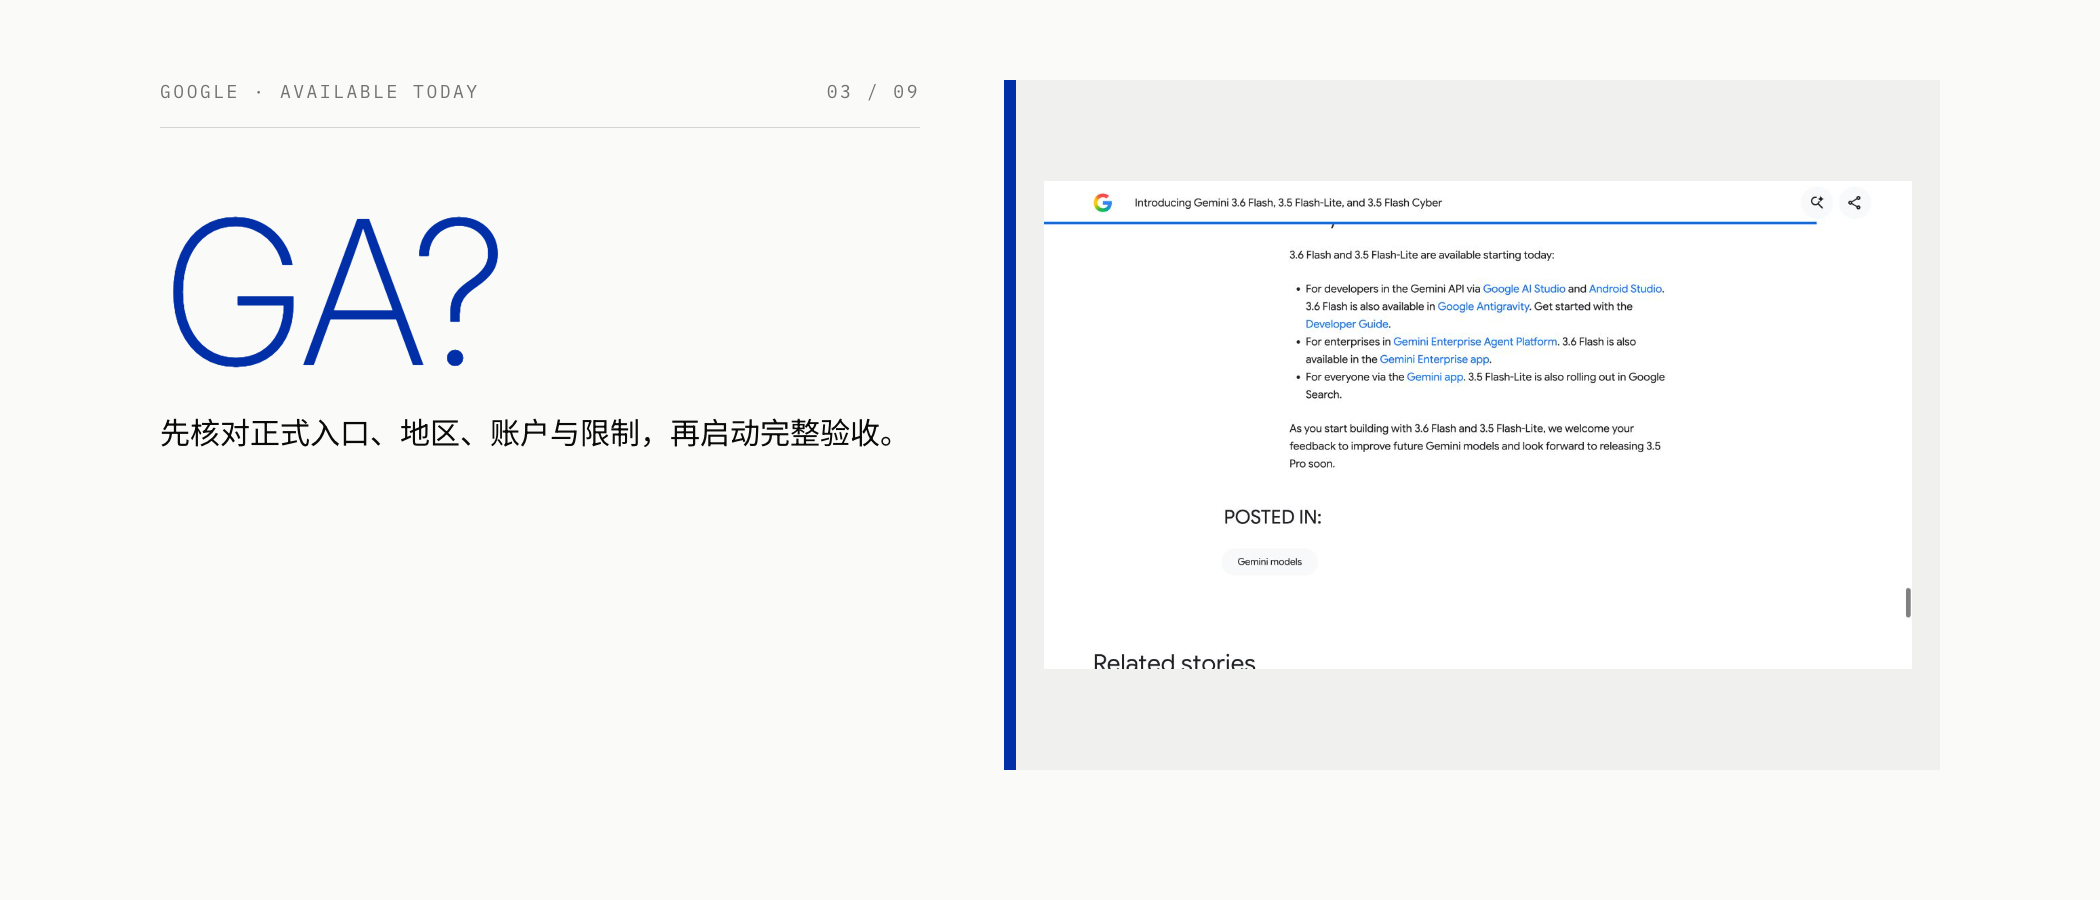
Task: Click the share icon in article header
Action: [1854, 203]
